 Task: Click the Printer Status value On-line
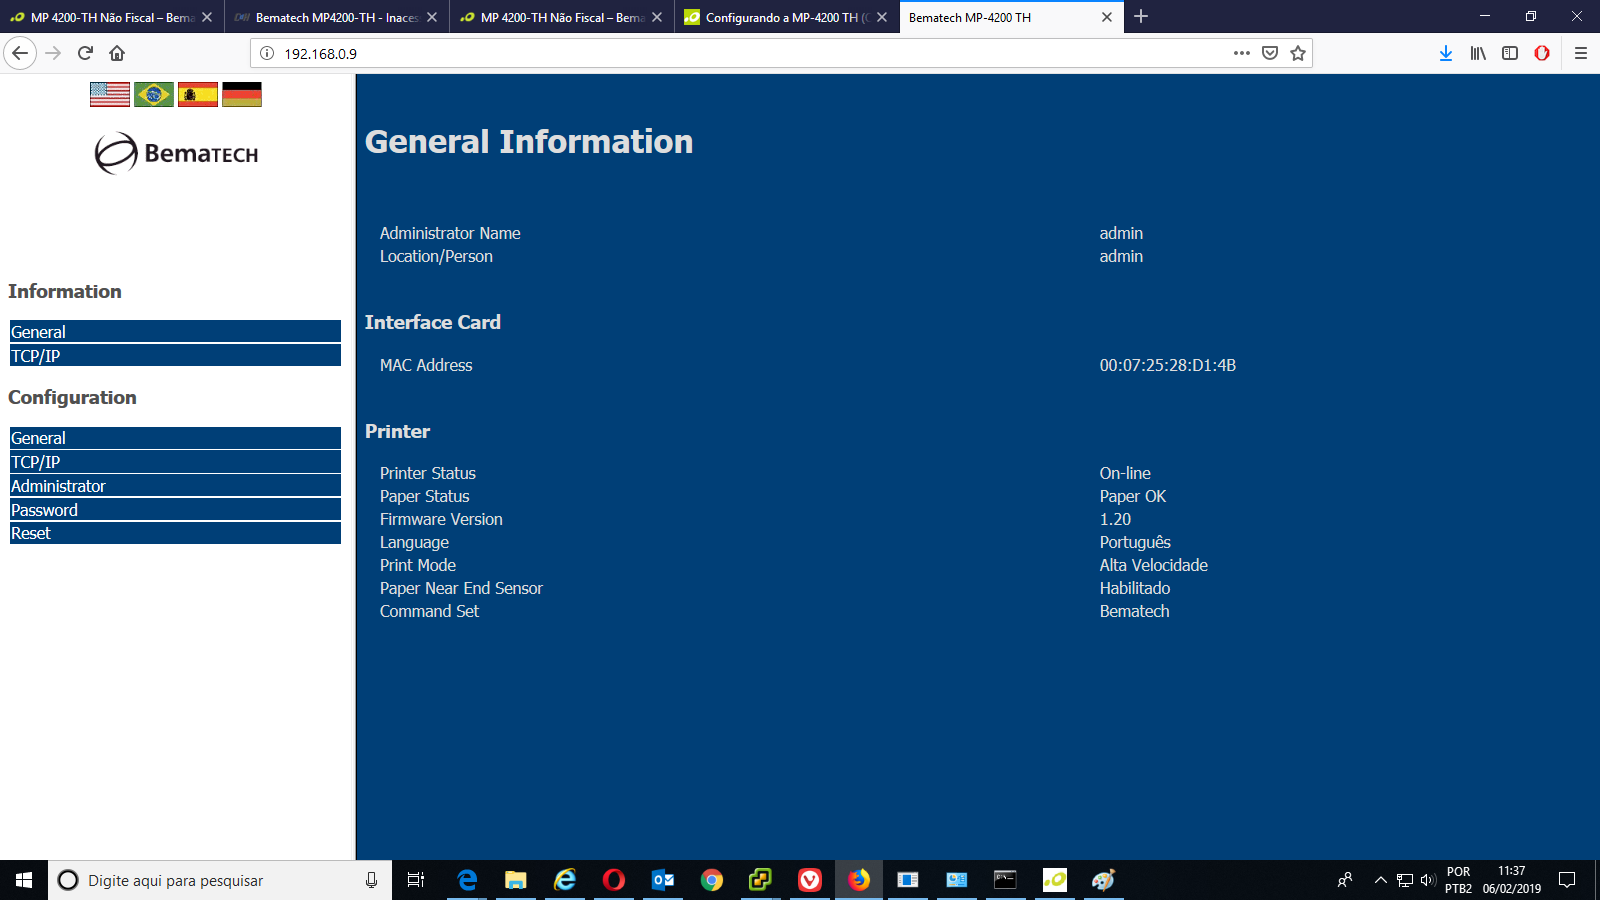point(1125,473)
